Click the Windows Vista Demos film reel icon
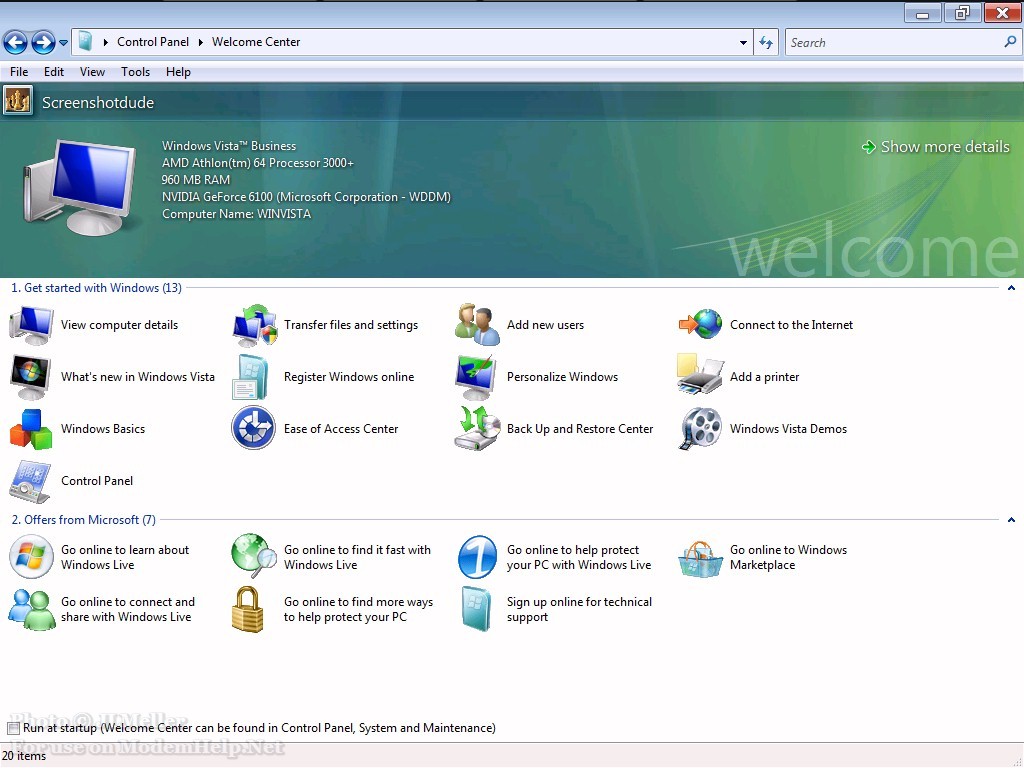The image size is (1024, 768). click(700, 429)
